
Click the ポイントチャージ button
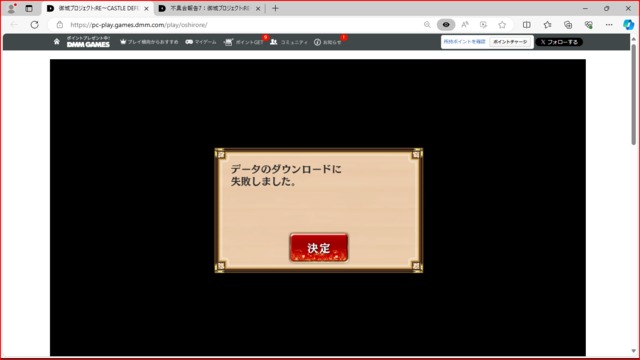pos(510,42)
